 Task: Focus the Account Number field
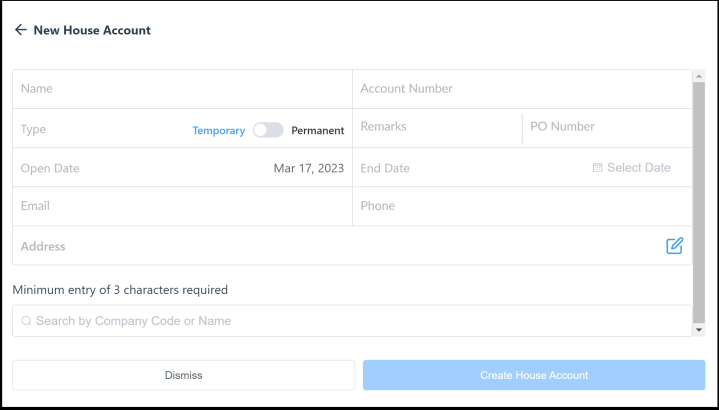(x=521, y=89)
